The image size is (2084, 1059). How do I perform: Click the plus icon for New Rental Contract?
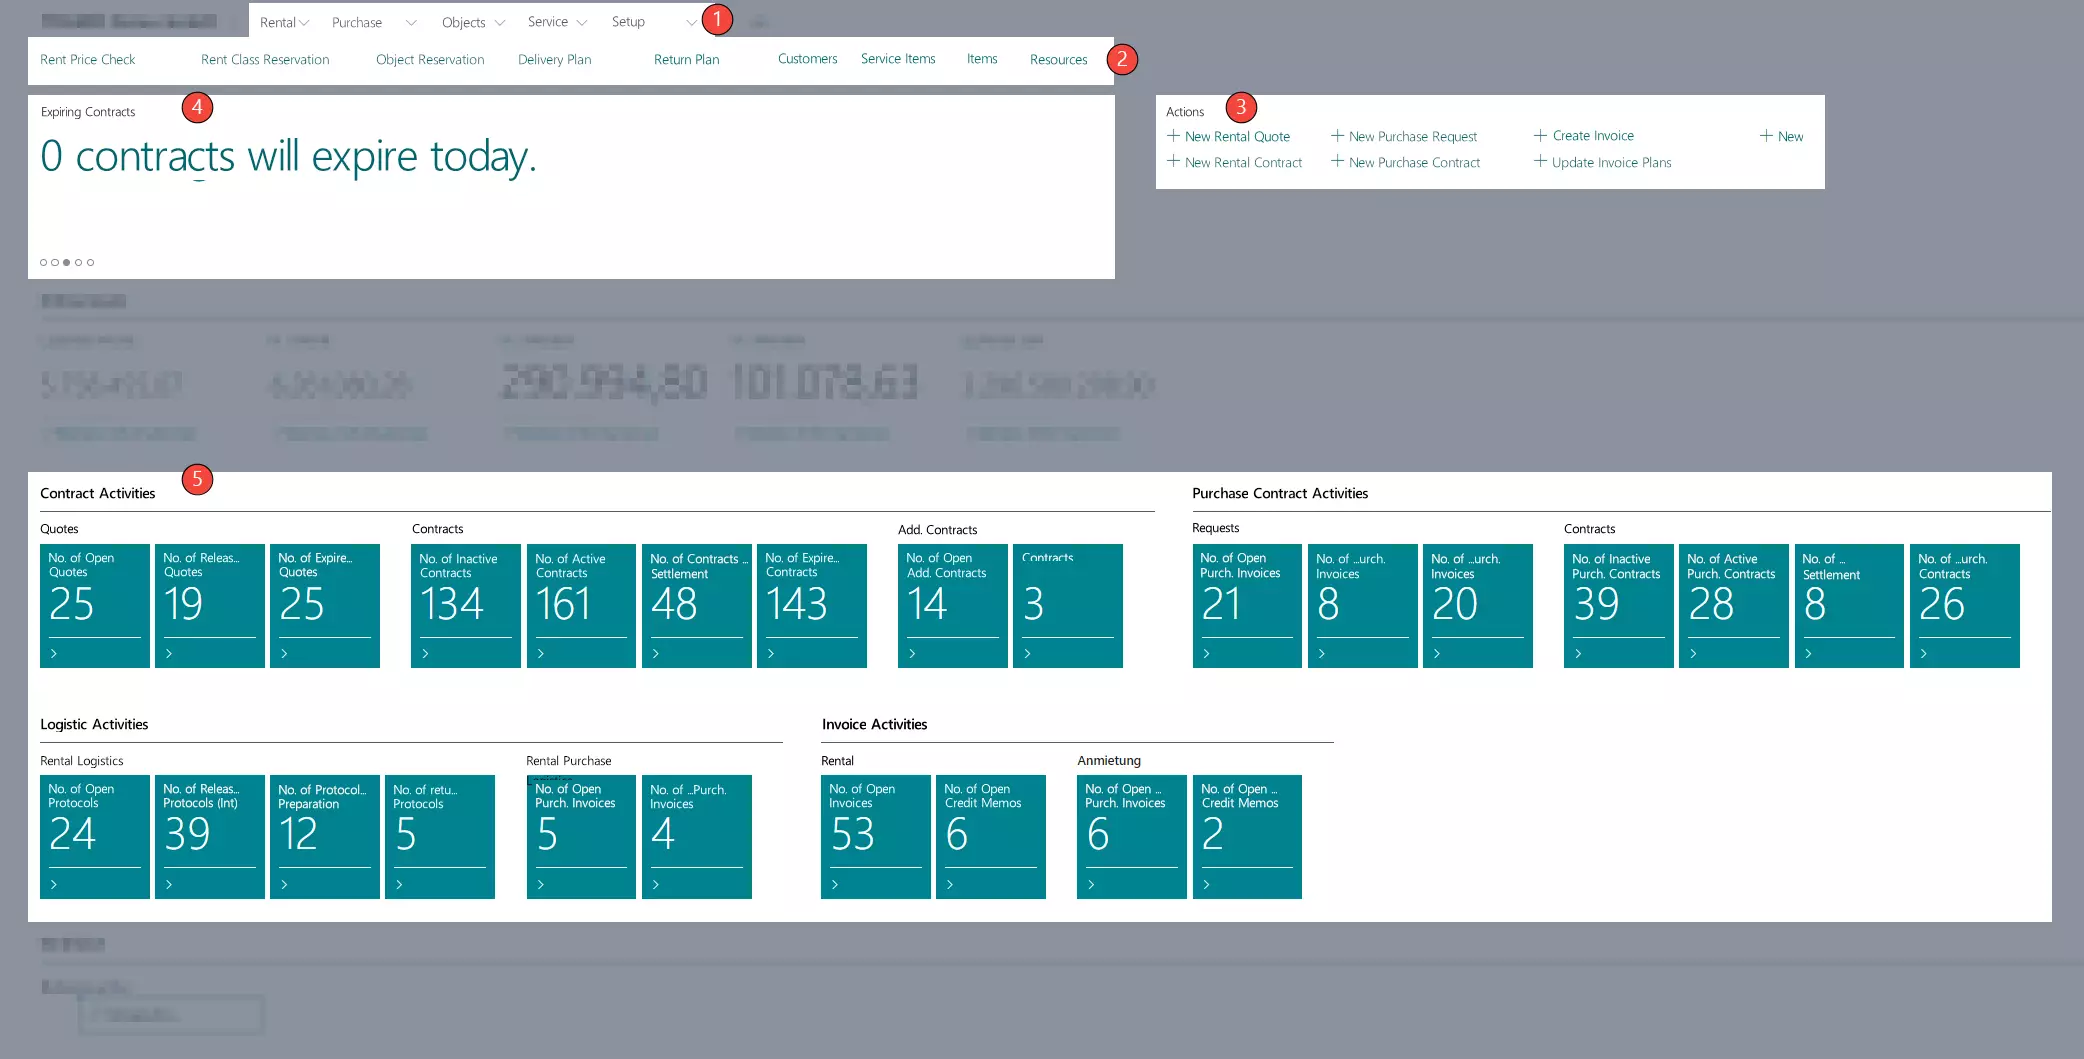click(x=1174, y=162)
